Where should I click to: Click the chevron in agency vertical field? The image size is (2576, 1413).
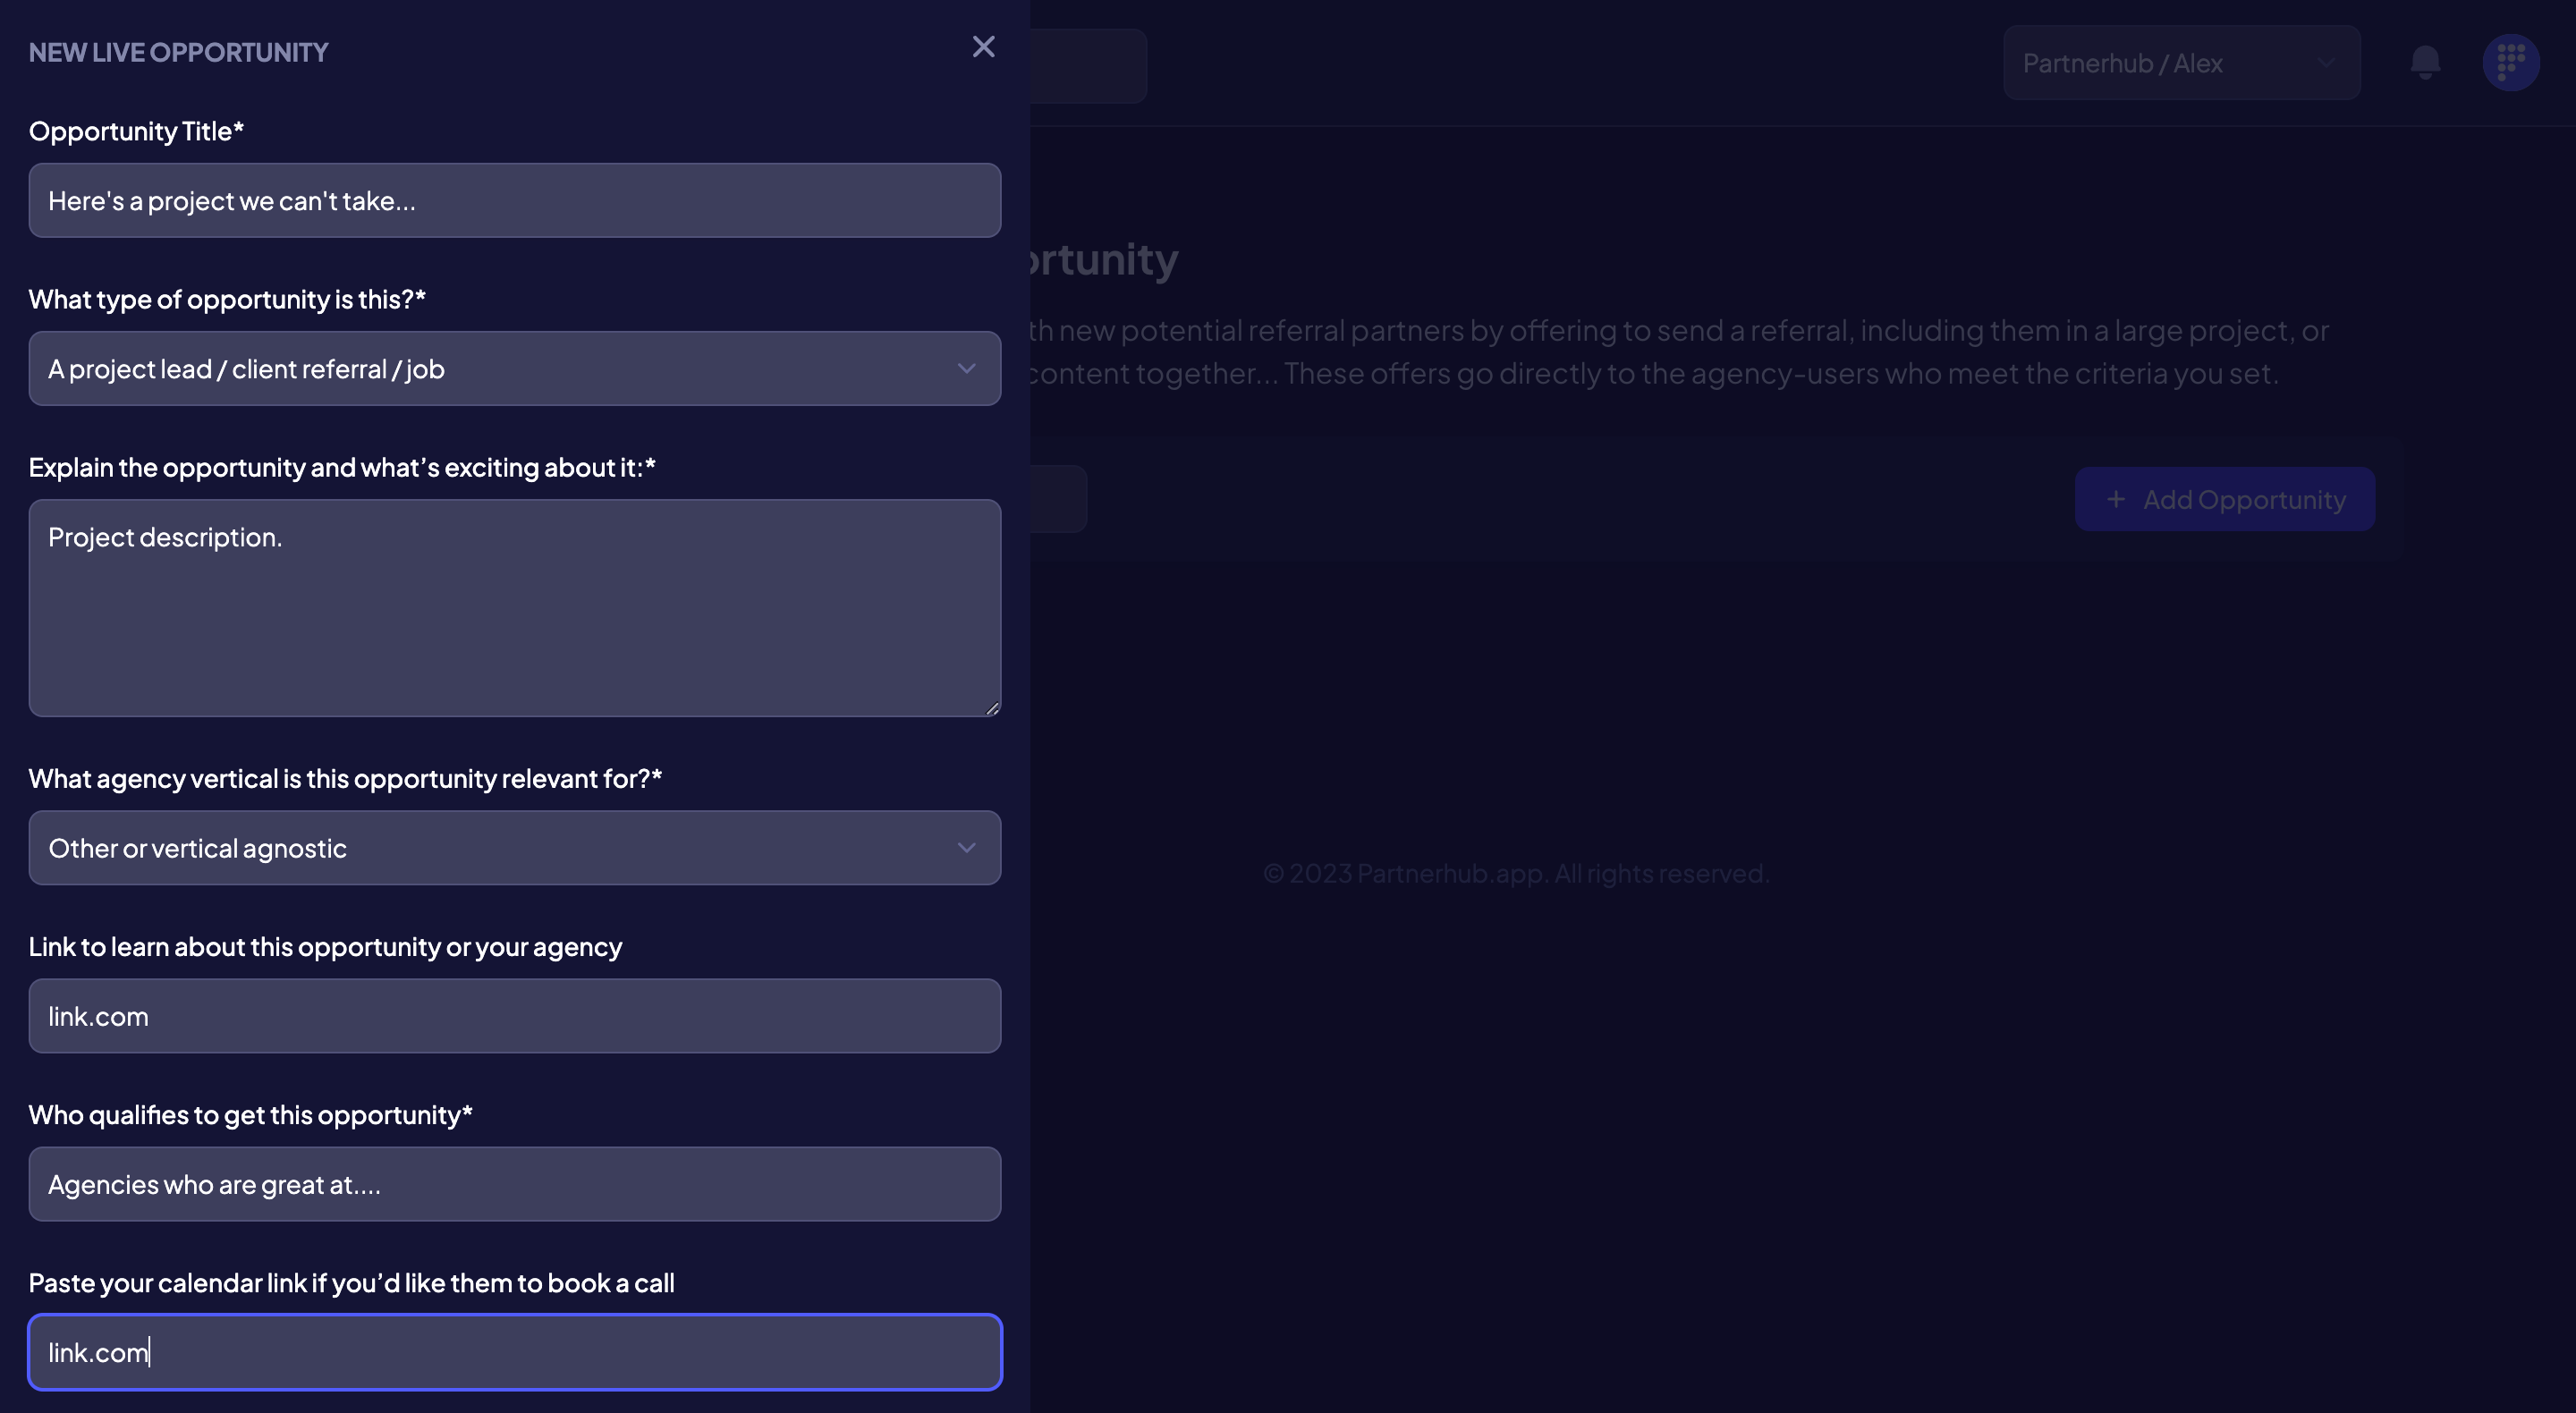966,847
